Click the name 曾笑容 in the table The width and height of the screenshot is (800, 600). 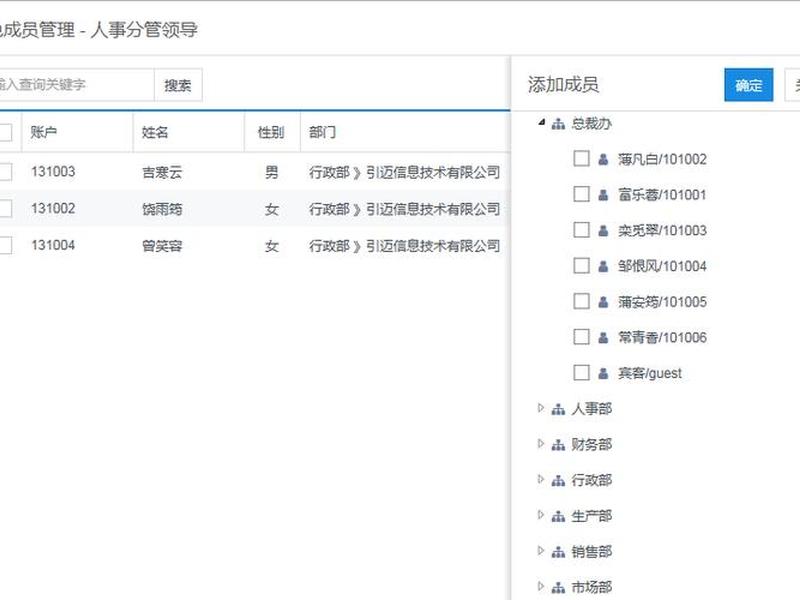pos(162,246)
